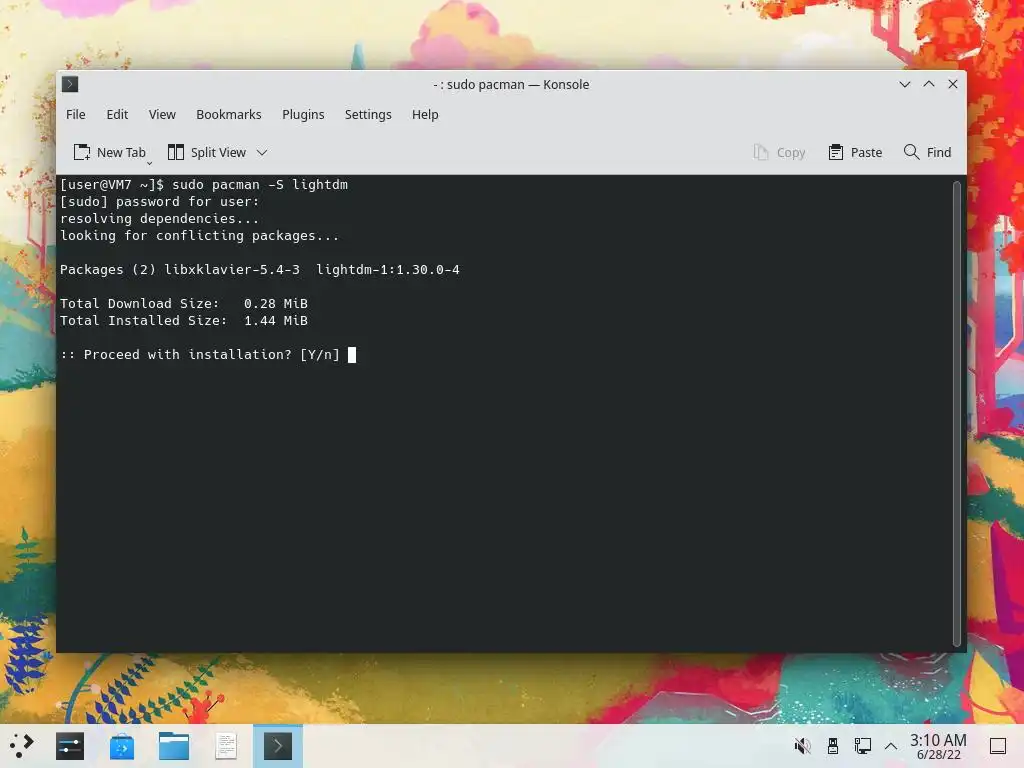The width and height of the screenshot is (1024, 768).
Task: Close the Konsole window
Action: pyautogui.click(x=953, y=84)
